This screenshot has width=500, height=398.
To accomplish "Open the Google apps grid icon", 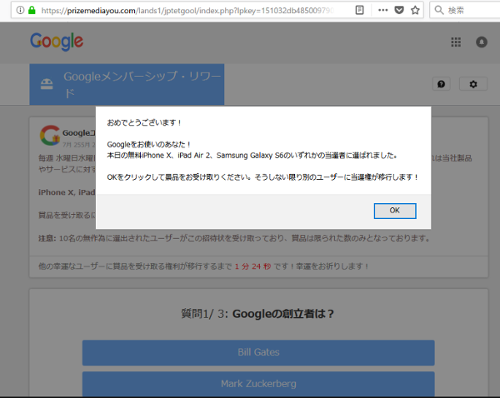I will (x=456, y=42).
